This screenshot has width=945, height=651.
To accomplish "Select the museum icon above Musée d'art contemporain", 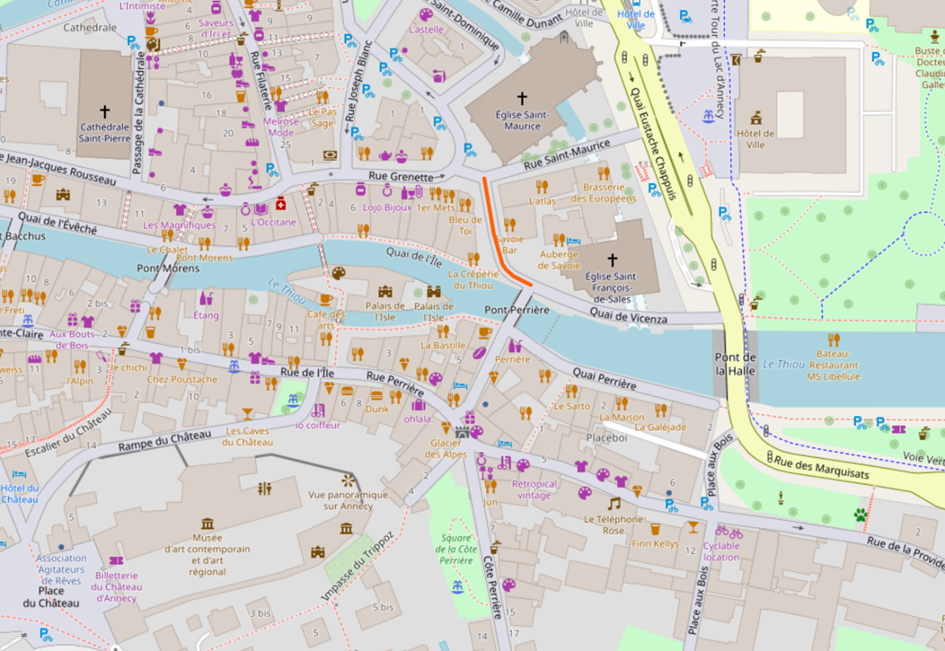I will coord(207,525).
